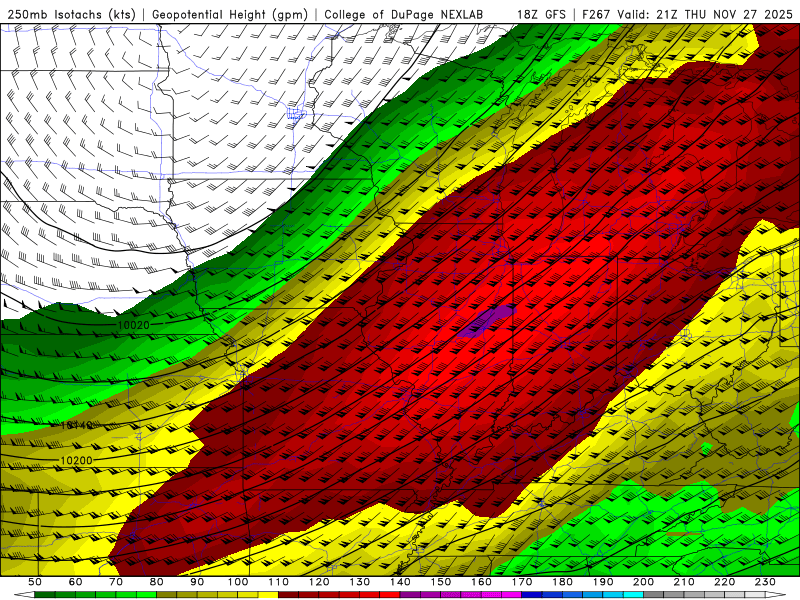Click the 50 knot label on the color scale
Image resolution: width=800 pixels, height=600 pixels.
35,582
